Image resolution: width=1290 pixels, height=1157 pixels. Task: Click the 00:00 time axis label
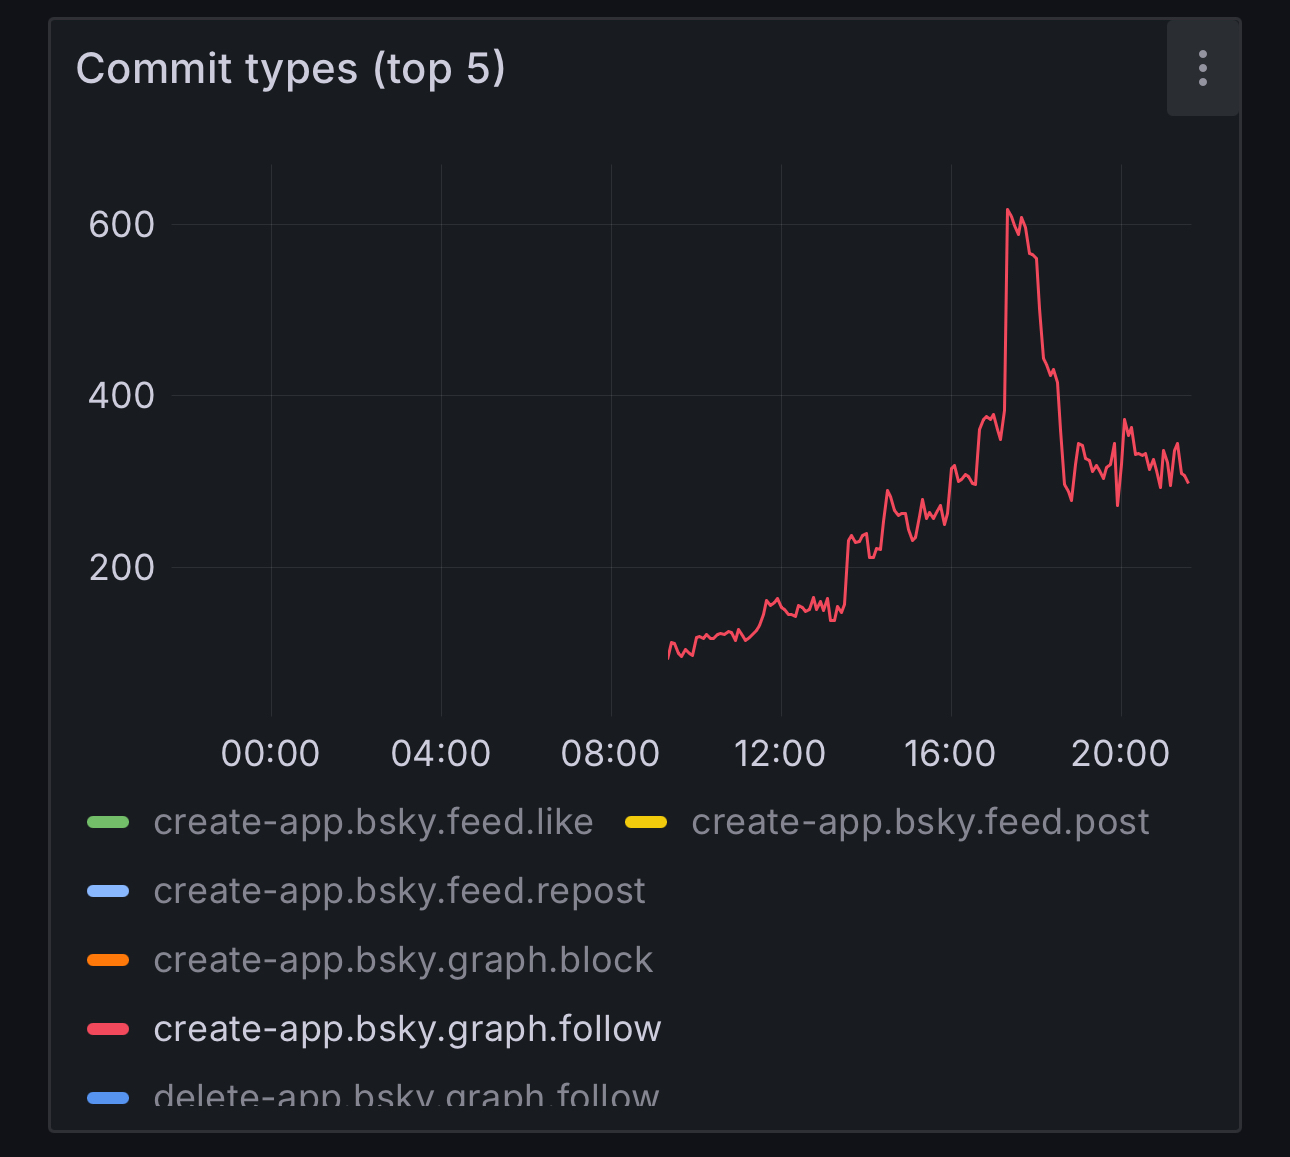[270, 753]
